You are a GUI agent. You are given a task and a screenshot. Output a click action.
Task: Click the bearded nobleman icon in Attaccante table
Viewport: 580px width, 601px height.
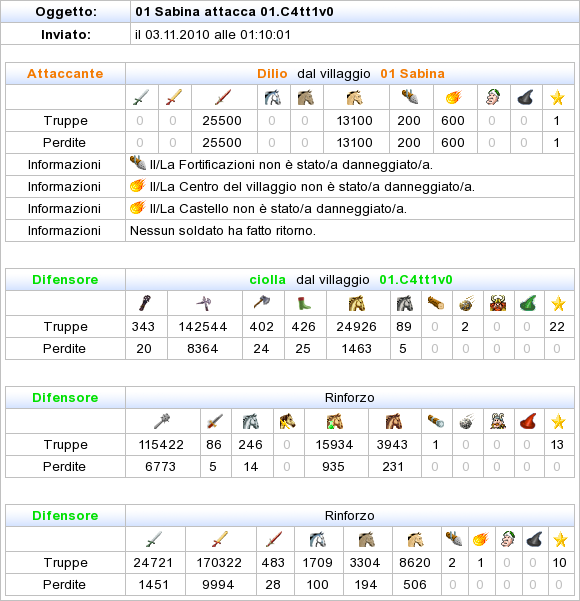493,97
